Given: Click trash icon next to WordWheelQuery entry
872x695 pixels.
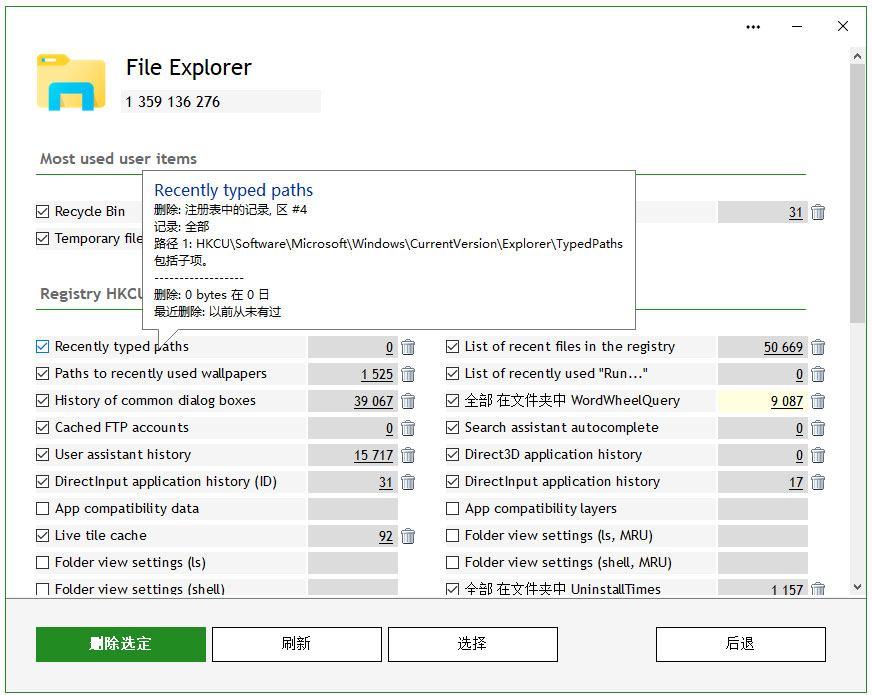Looking at the screenshot, I should [x=818, y=401].
